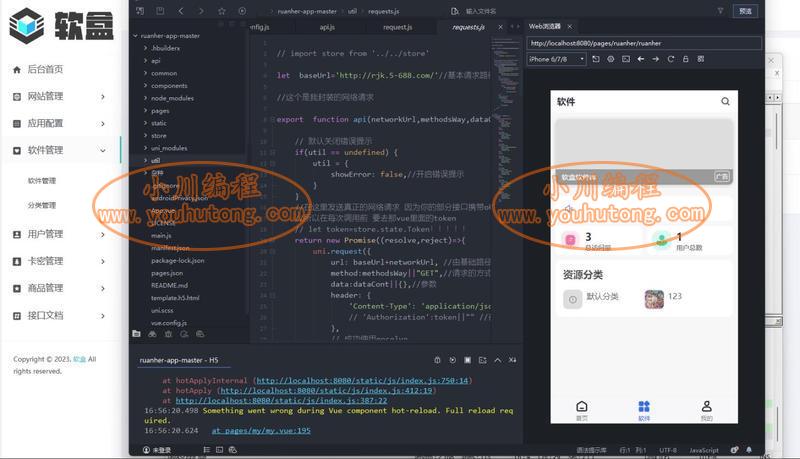
Task: Click the save file icon in HBuilderX toolbar
Action: [x=160, y=11]
